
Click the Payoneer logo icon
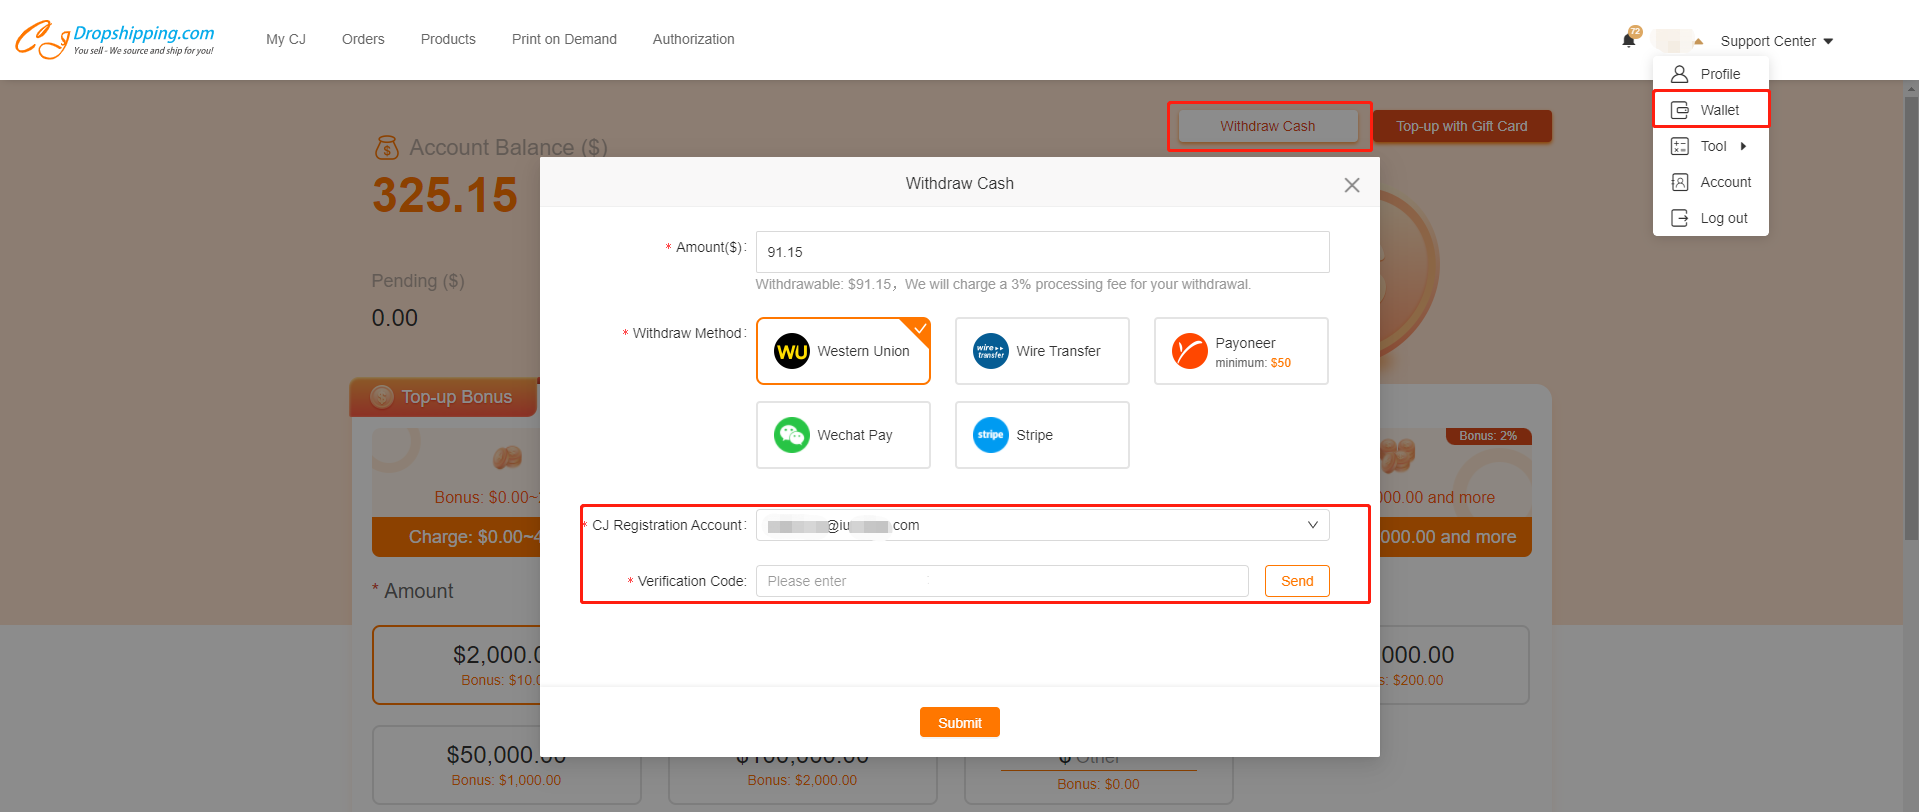[1189, 351]
